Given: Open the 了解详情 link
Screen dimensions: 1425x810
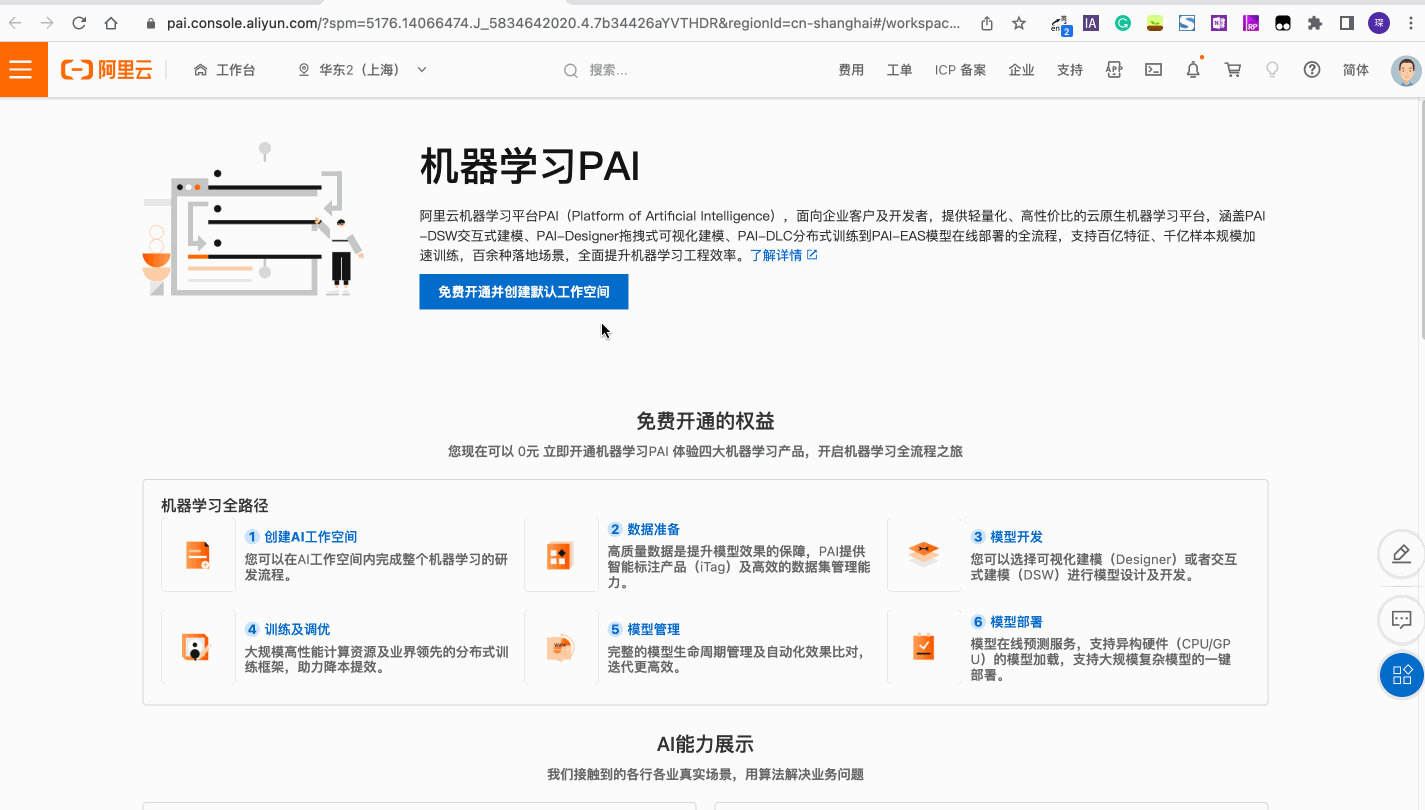Looking at the screenshot, I should pyautogui.click(x=784, y=255).
